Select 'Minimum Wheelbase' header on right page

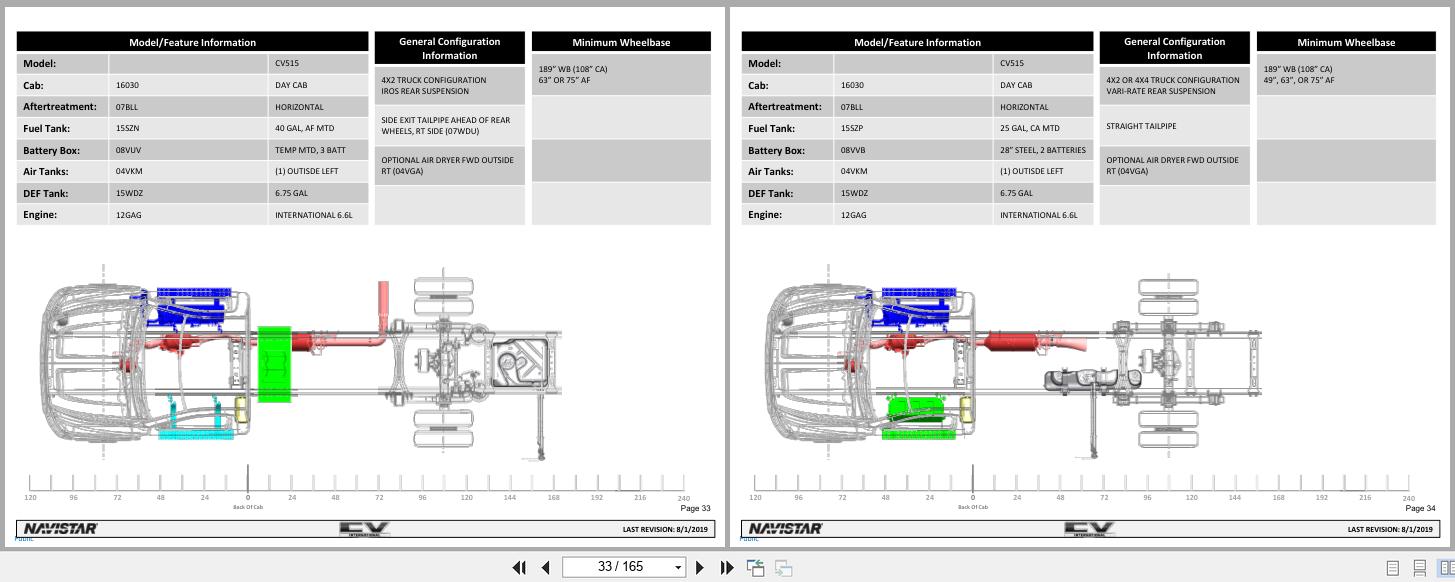click(x=1346, y=42)
